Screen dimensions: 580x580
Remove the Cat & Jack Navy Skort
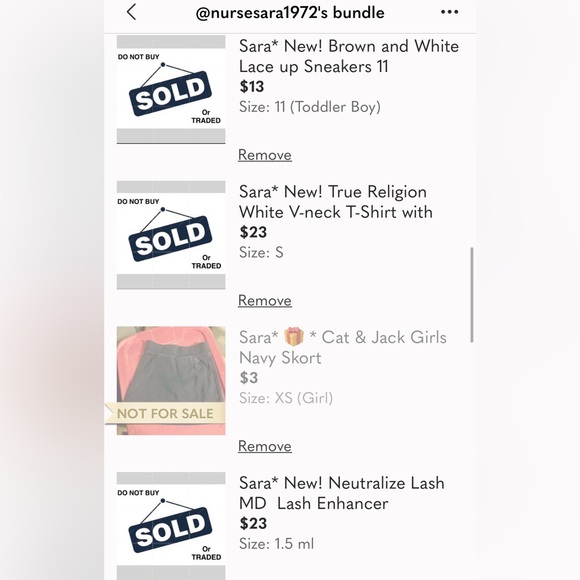tap(265, 446)
